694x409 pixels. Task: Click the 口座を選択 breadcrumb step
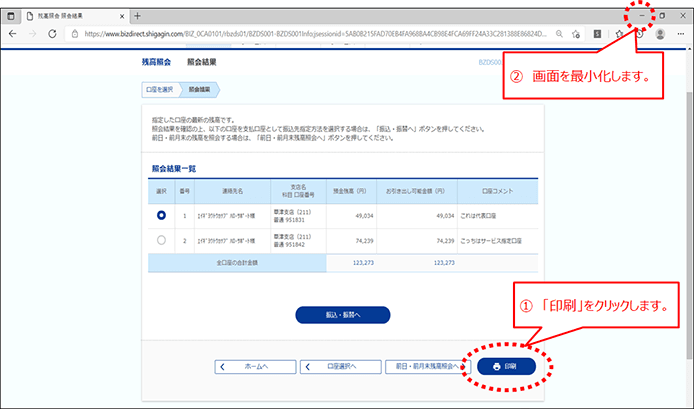click(x=157, y=90)
